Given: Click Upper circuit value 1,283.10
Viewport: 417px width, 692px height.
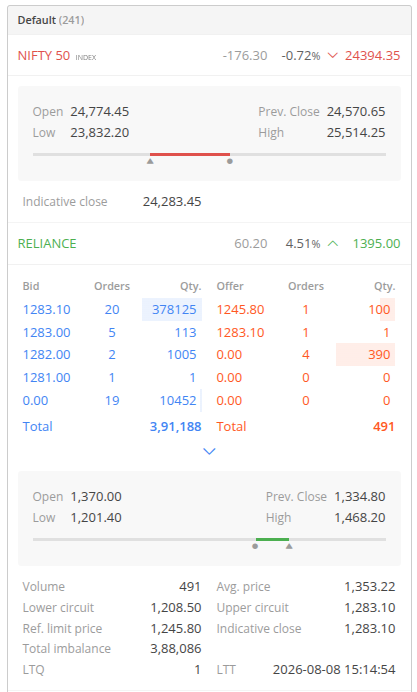Looking at the screenshot, I should pos(370,608).
